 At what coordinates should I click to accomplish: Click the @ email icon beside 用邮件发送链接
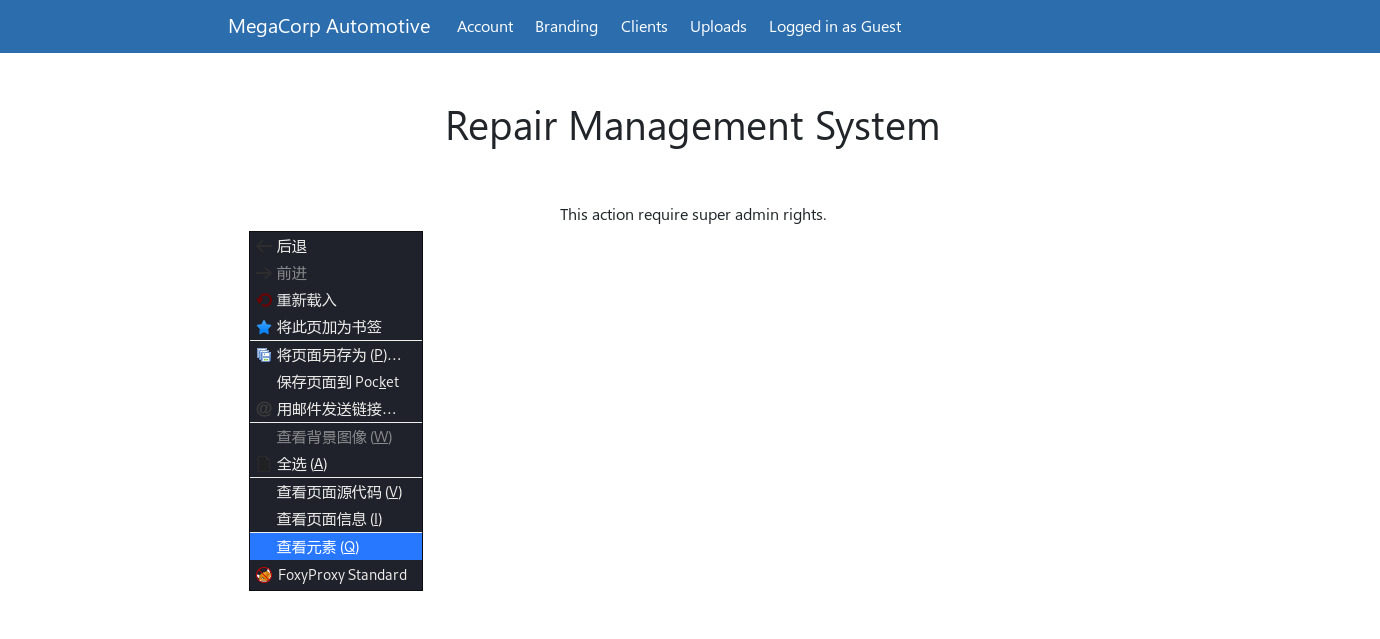click(x=264, y=409)
